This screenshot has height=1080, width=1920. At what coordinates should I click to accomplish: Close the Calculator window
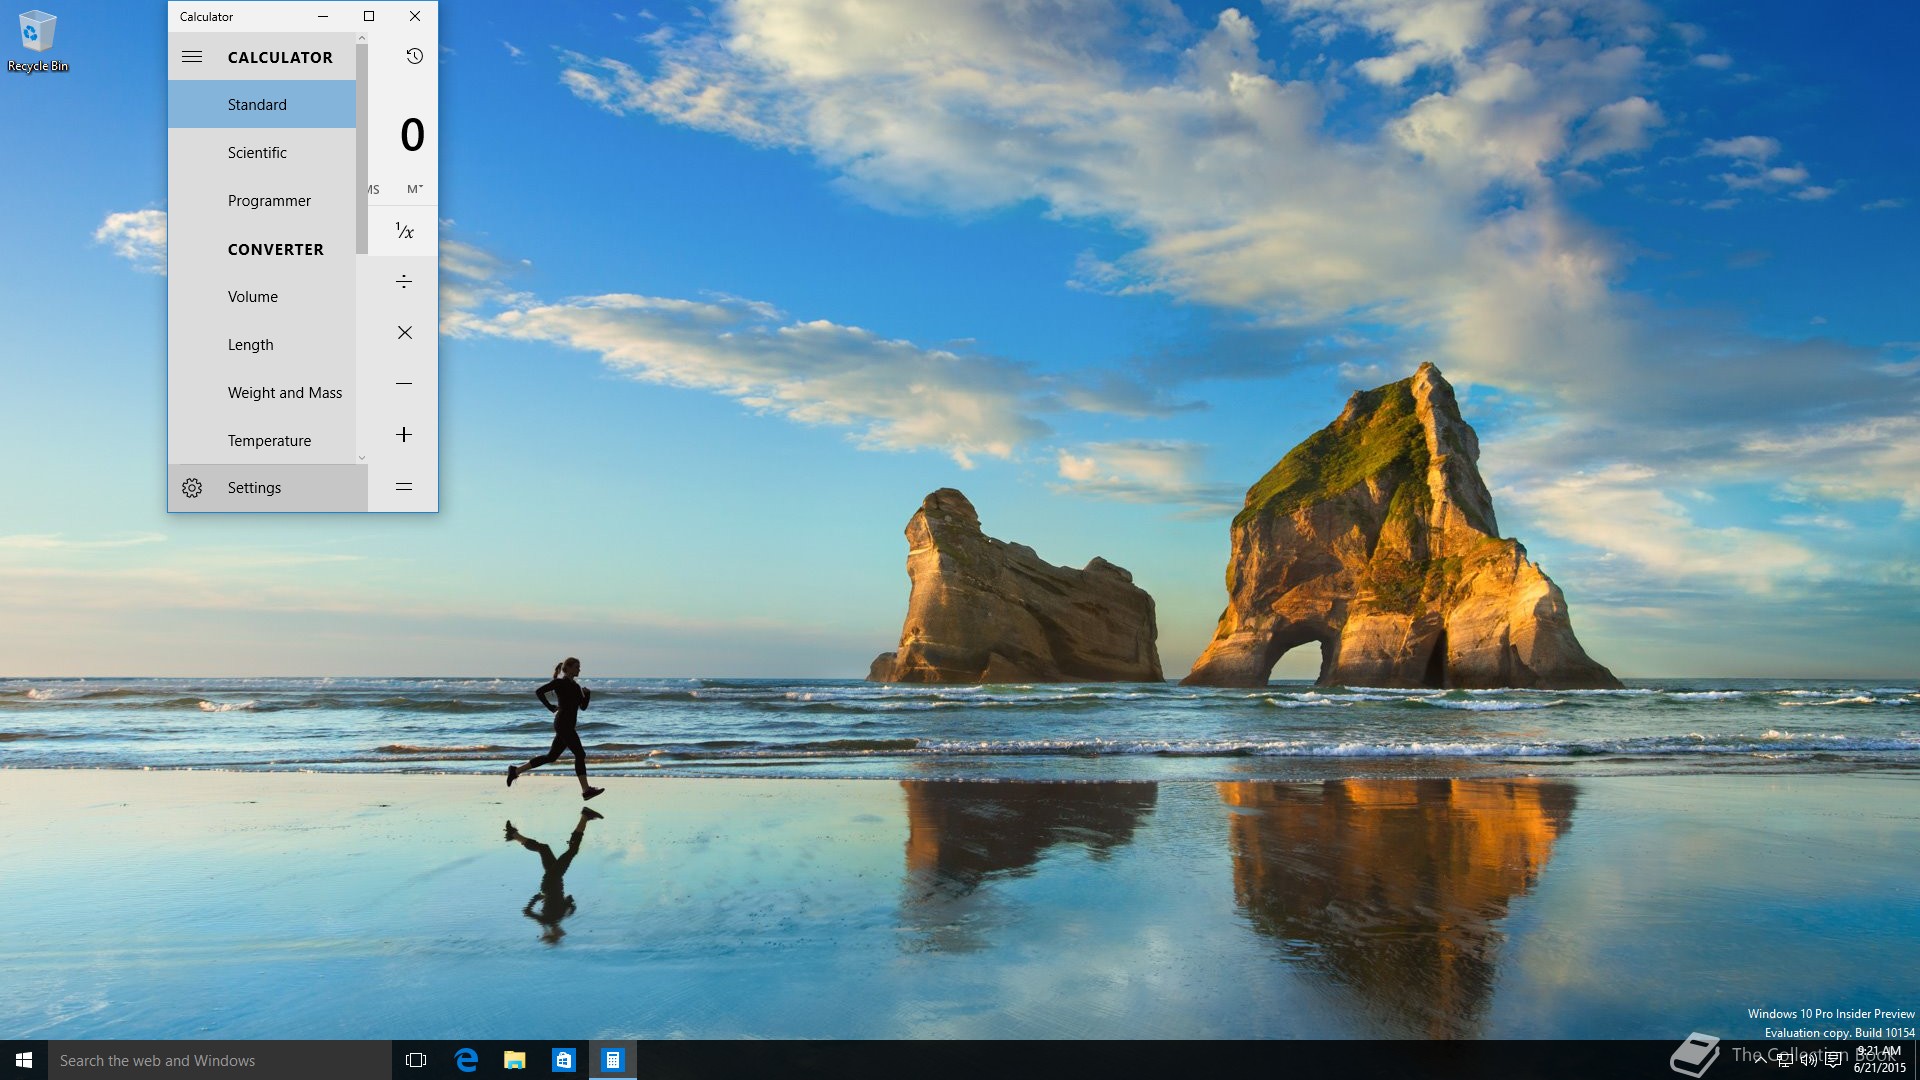coord(415,16)
